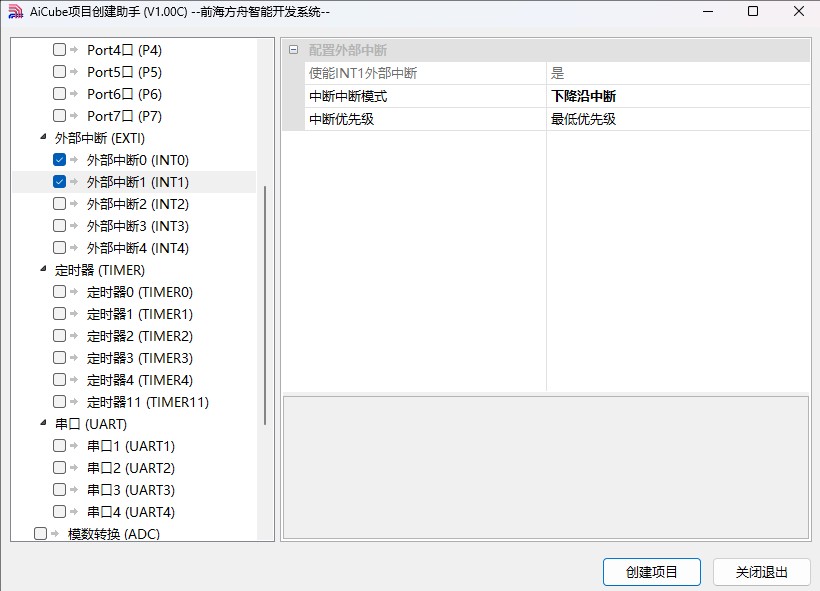This screenshot has width=820, height=591.
Task: Check the 外部中断4 (INT4) checkbox
Action: [x=60, y=247]
